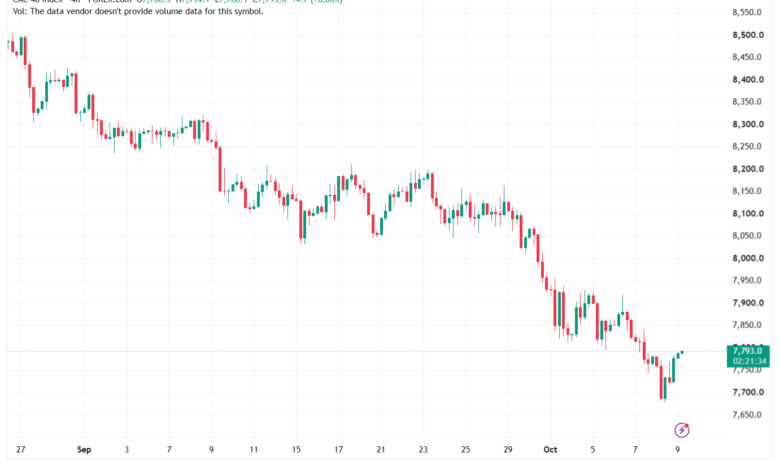Select the 8,300.0 price axis label
Image resolution: width=780 pixels, height=470 pixels.
tap(748, 124)
